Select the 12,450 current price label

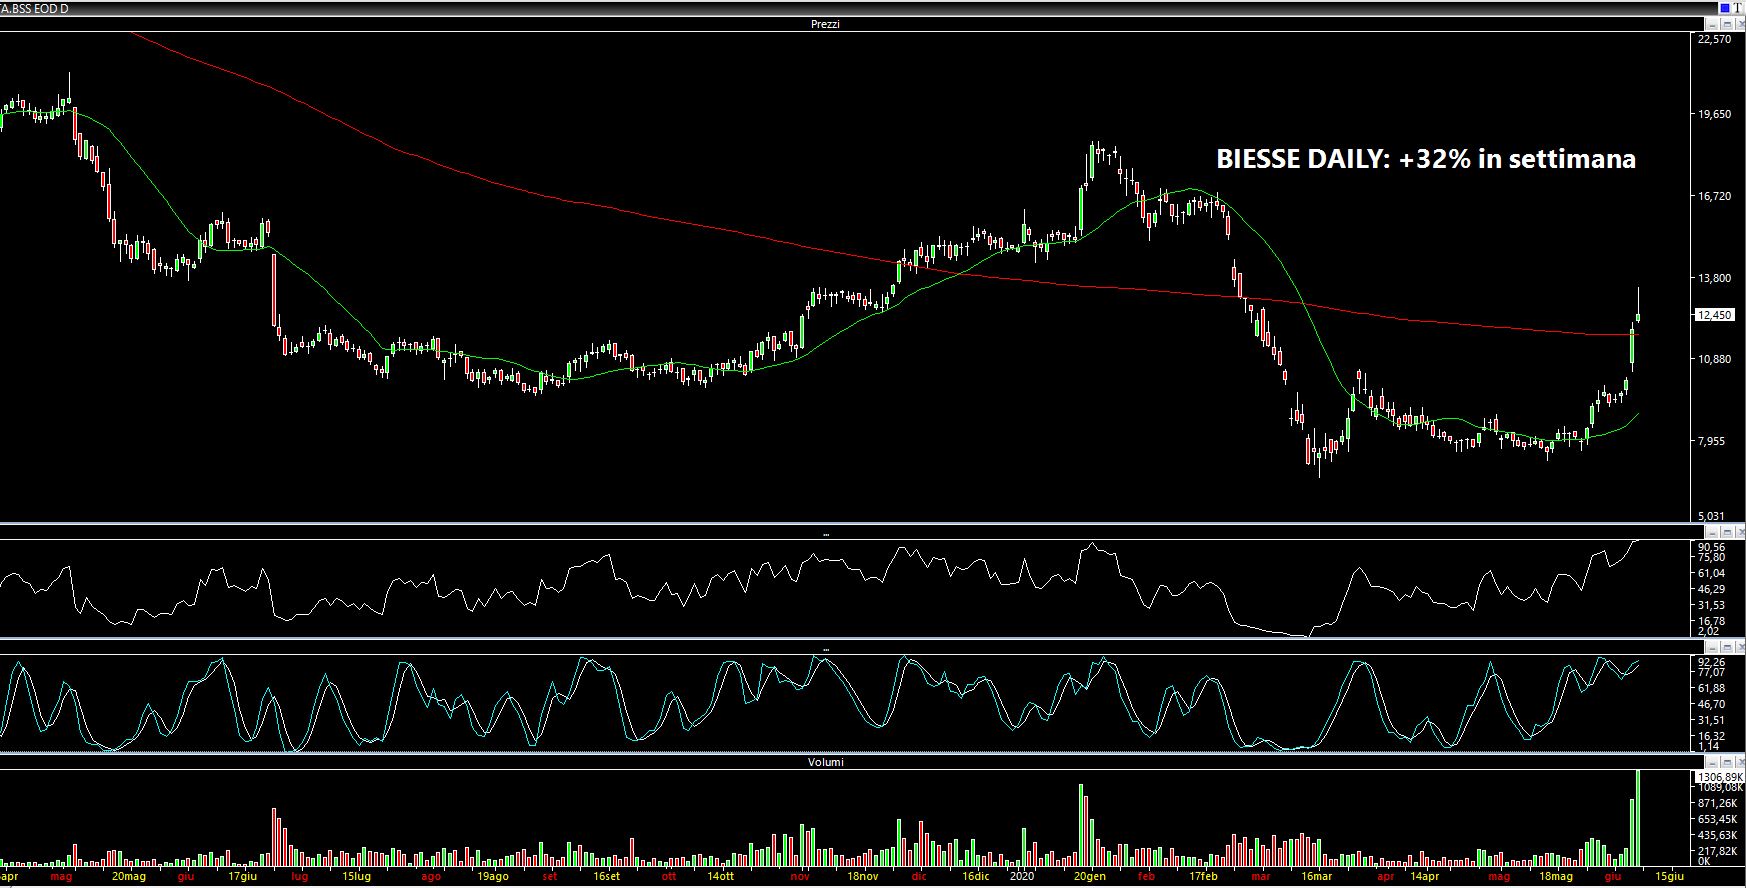pos(1715,315)
